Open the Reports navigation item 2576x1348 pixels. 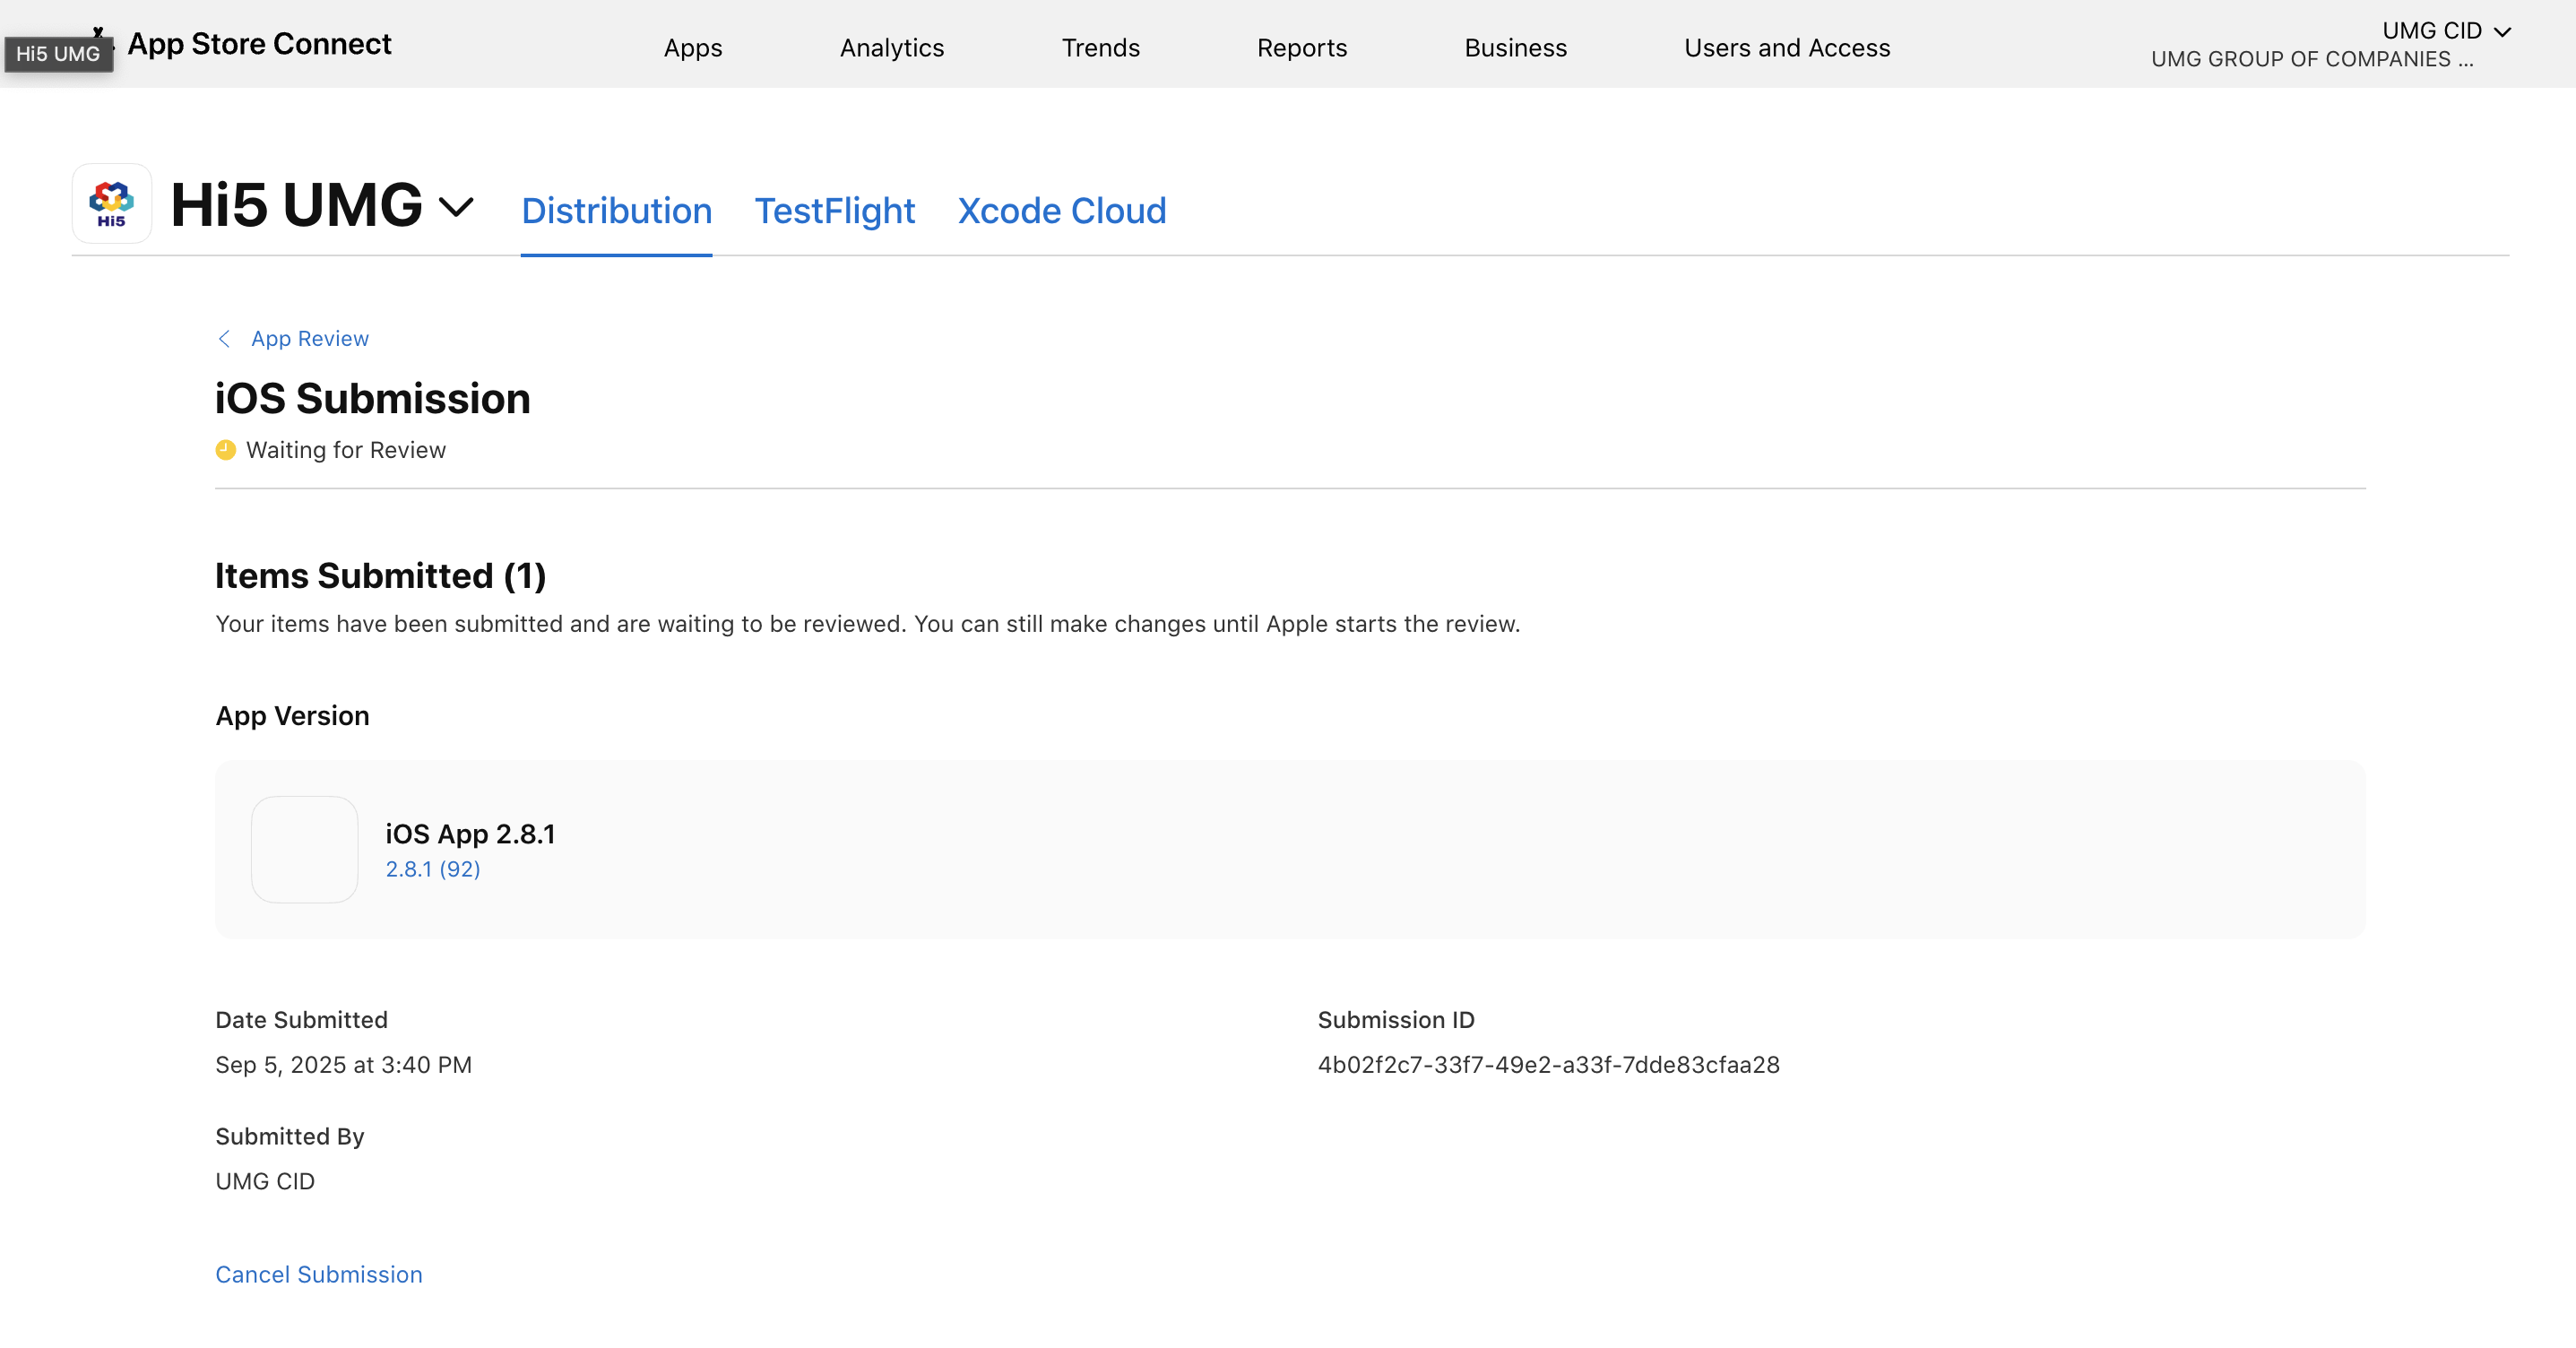point(1301,48)
